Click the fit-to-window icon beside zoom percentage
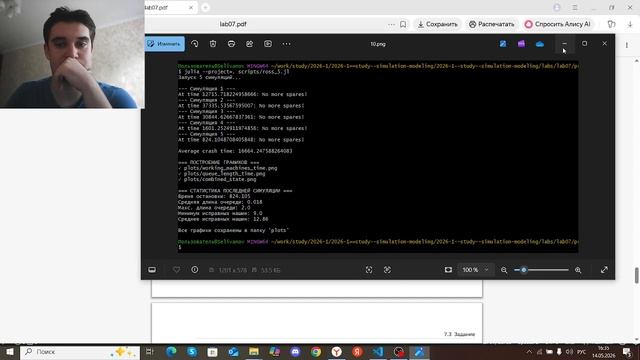 (x=448, y=270)
